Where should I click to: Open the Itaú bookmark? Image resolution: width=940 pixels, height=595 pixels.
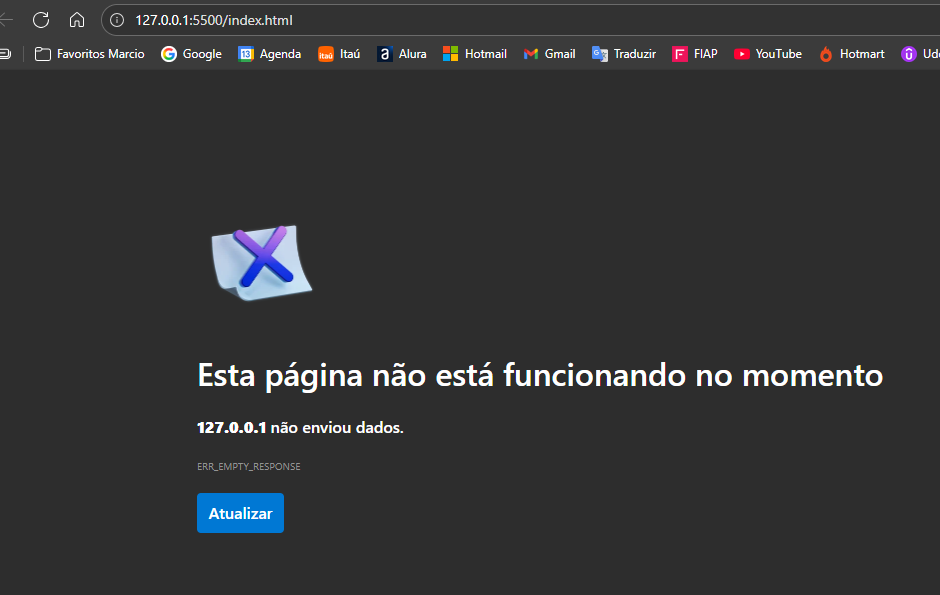339,54
